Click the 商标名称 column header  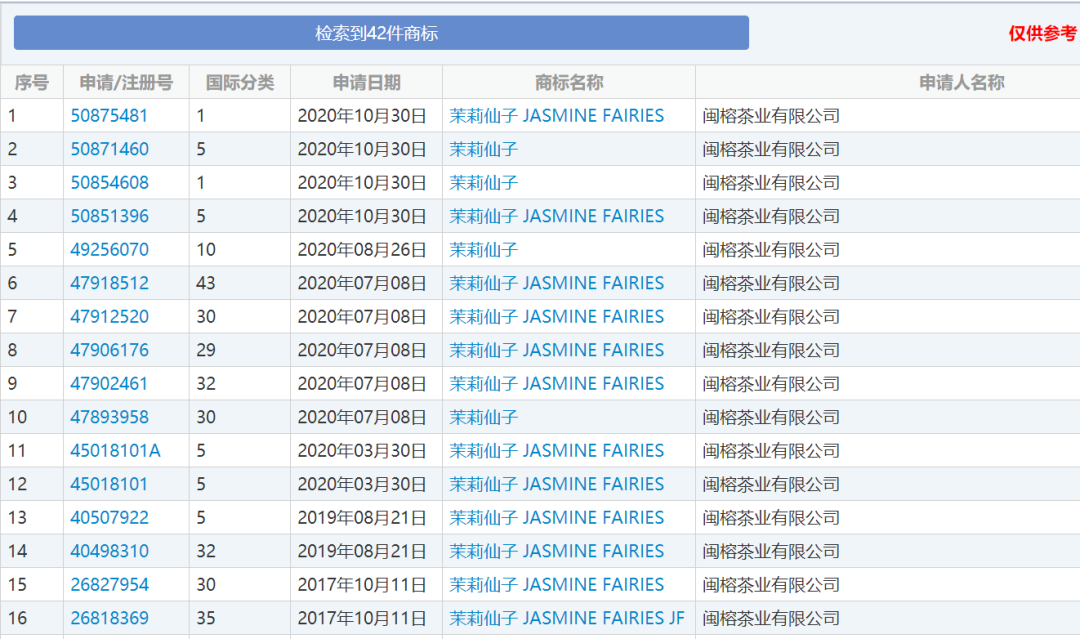pos(569,83)
